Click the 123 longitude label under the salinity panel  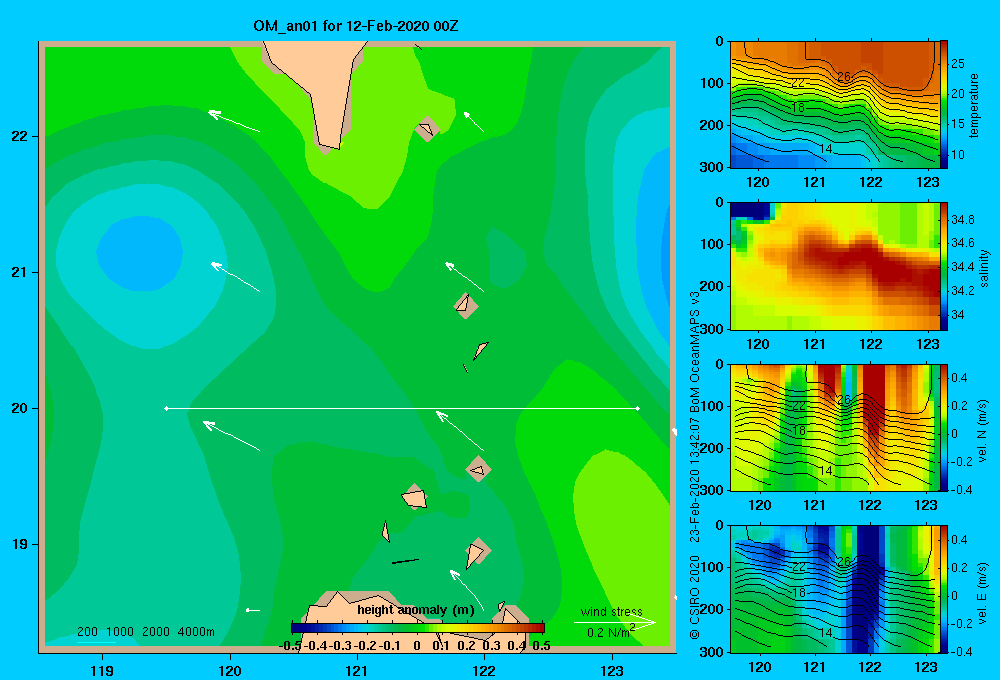(927, 344)
